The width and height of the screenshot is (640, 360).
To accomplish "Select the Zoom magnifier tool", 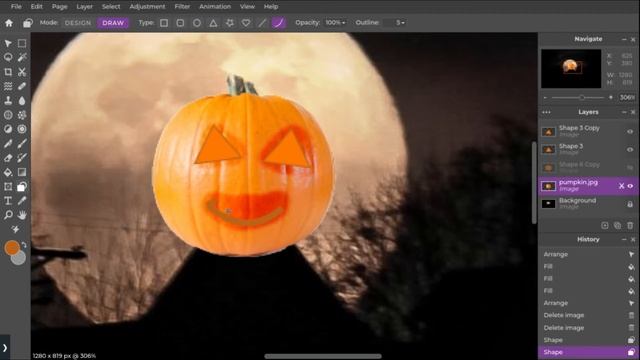I will coord(8,215).
